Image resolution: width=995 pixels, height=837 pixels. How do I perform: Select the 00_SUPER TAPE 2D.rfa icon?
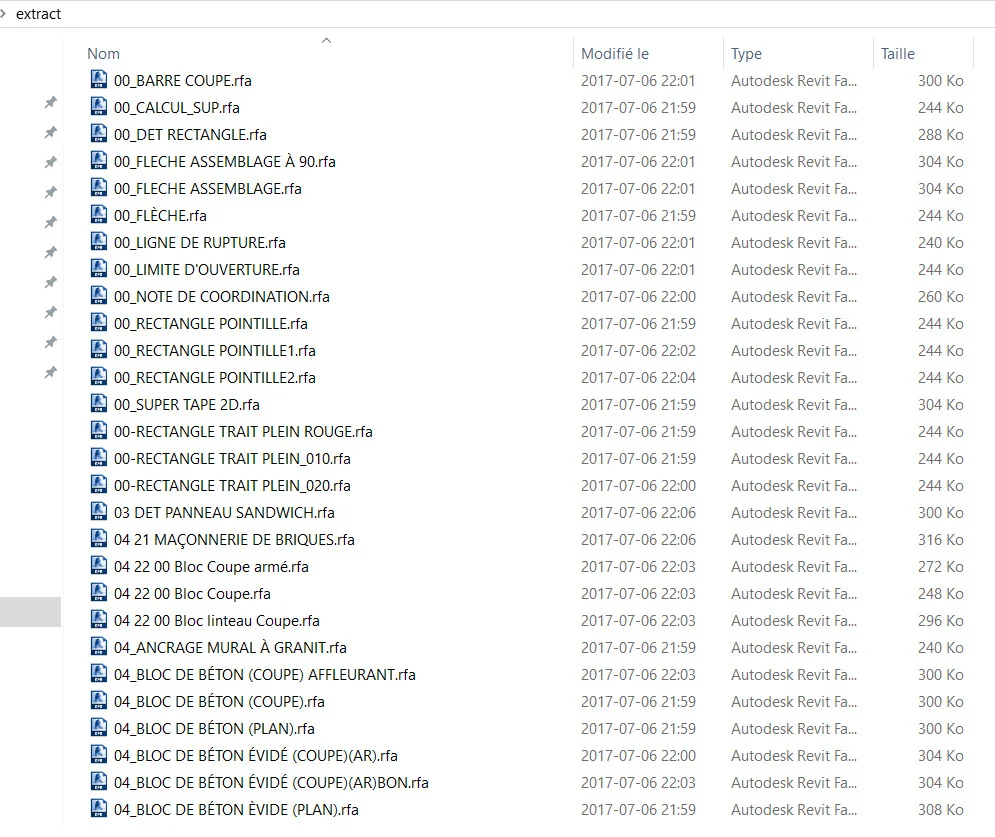point(99,403)
